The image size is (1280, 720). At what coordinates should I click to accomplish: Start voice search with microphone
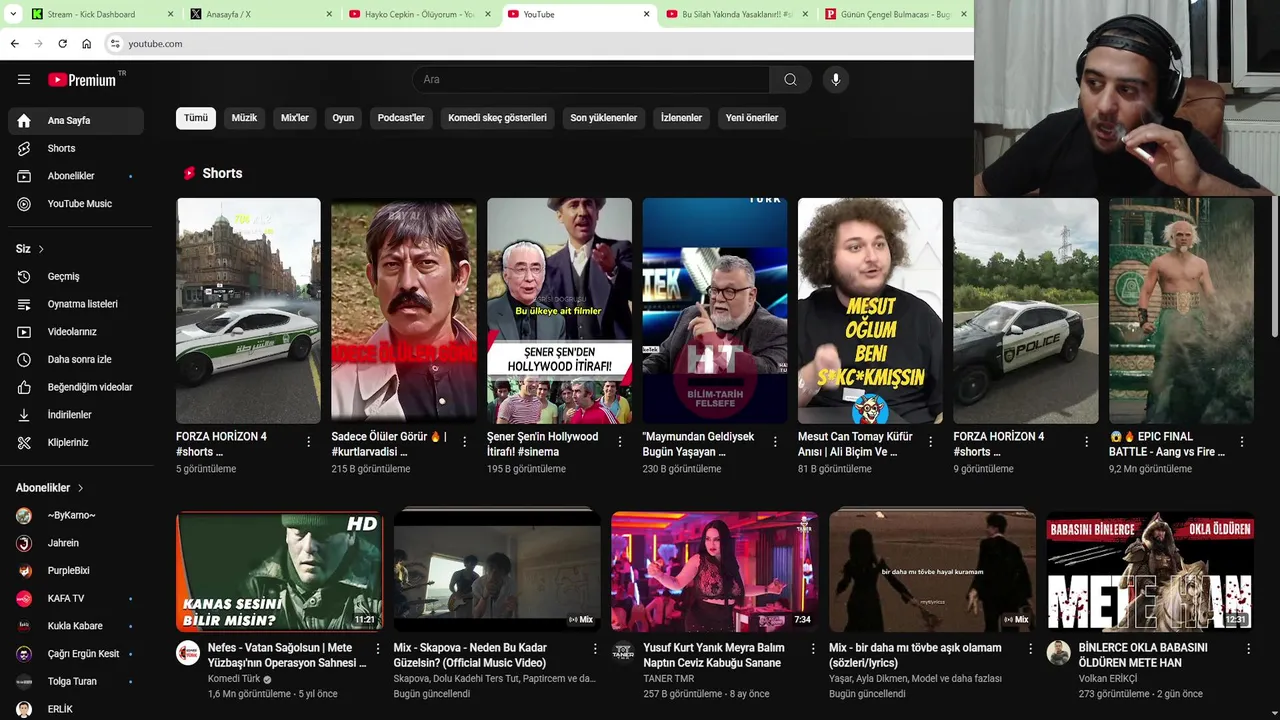(x=836, y=80)
